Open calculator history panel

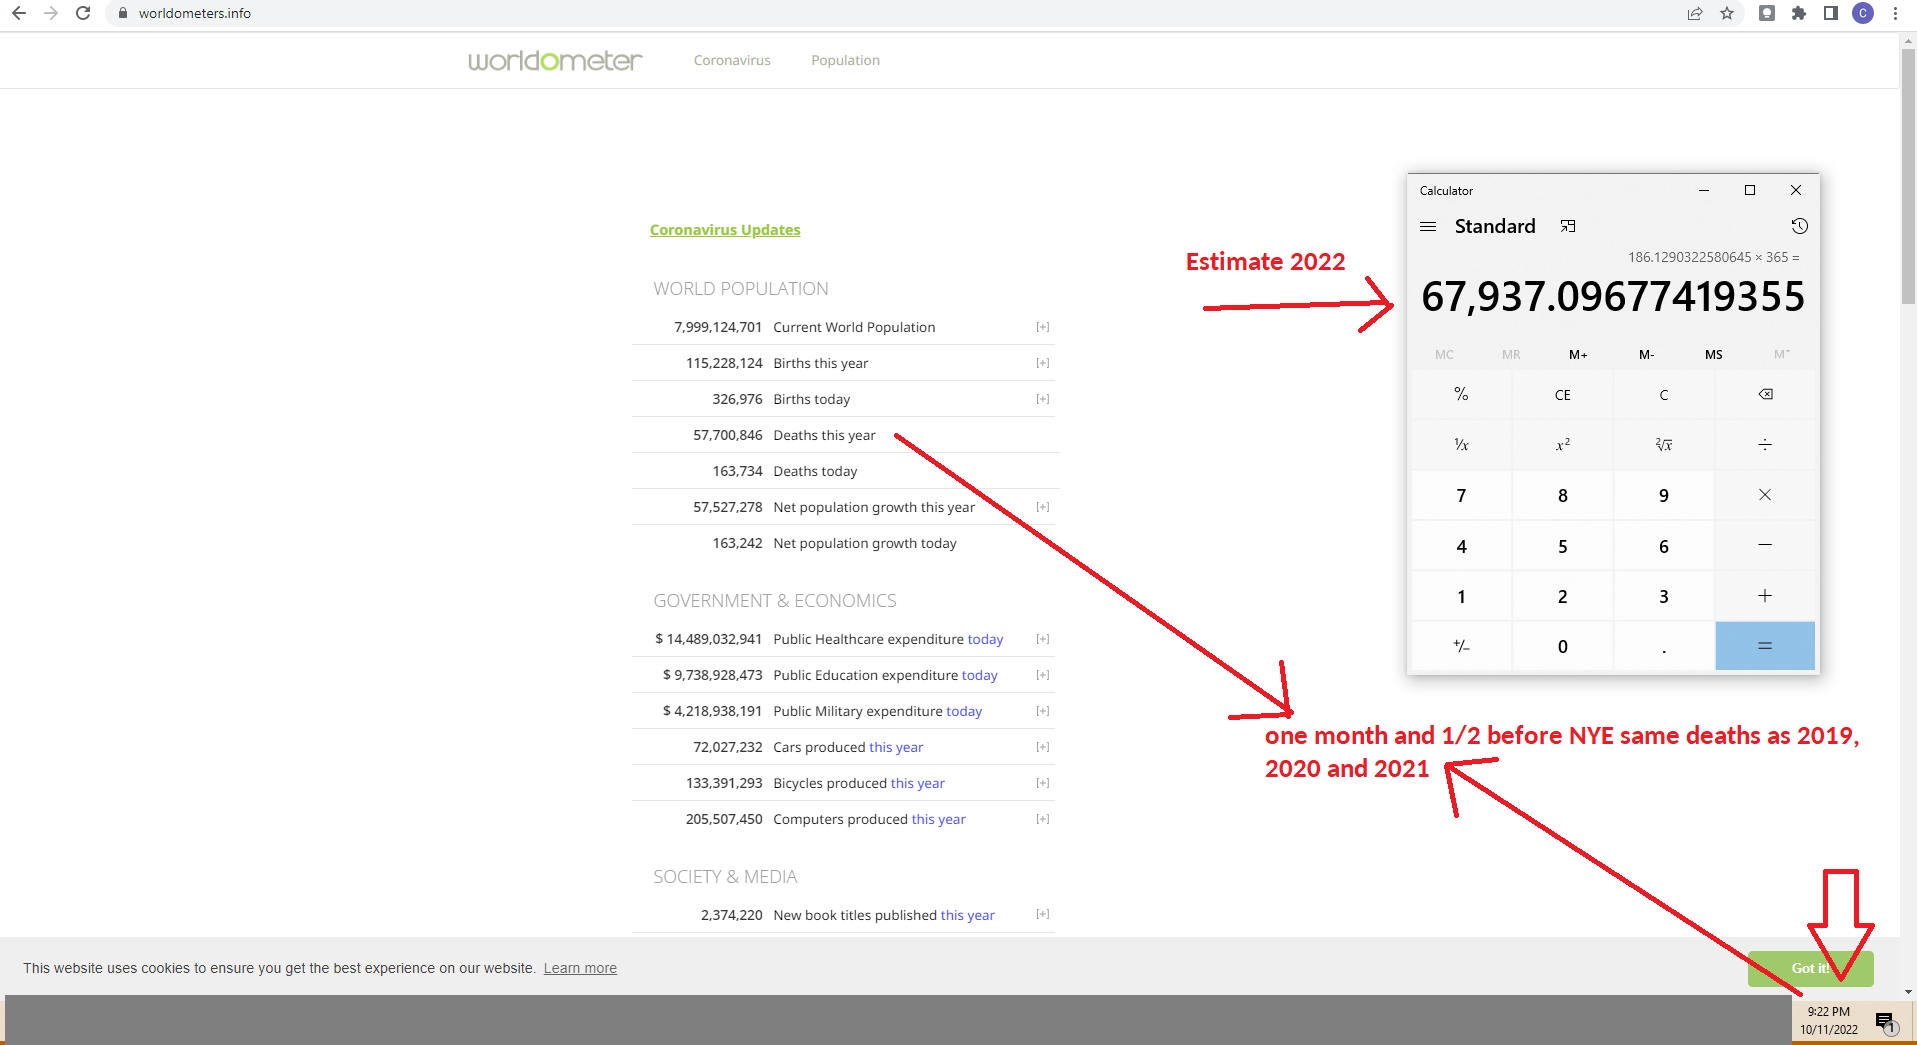click(x=1799, y=227)
